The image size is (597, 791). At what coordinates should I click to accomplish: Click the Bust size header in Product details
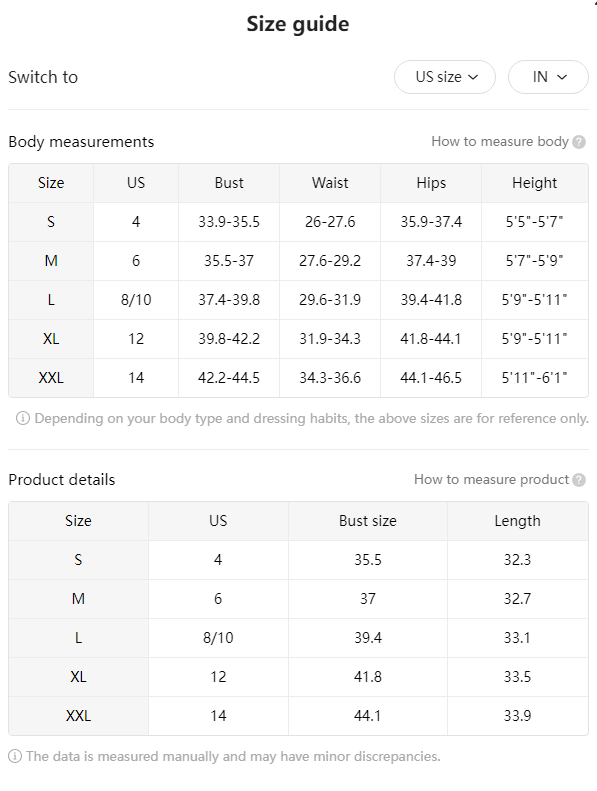(368, 521)
